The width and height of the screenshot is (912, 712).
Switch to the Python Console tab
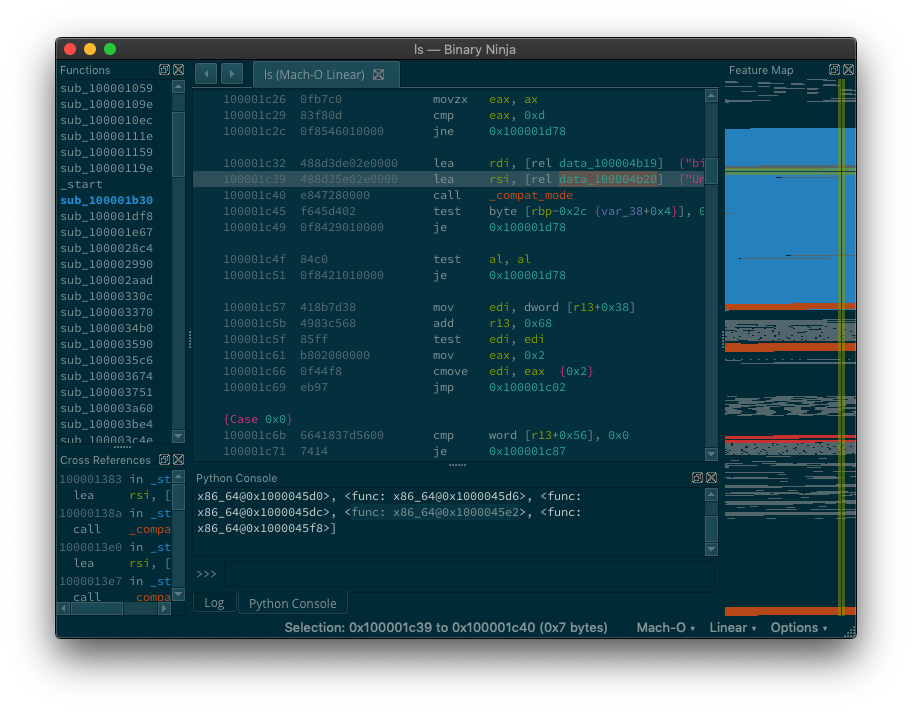293,603
